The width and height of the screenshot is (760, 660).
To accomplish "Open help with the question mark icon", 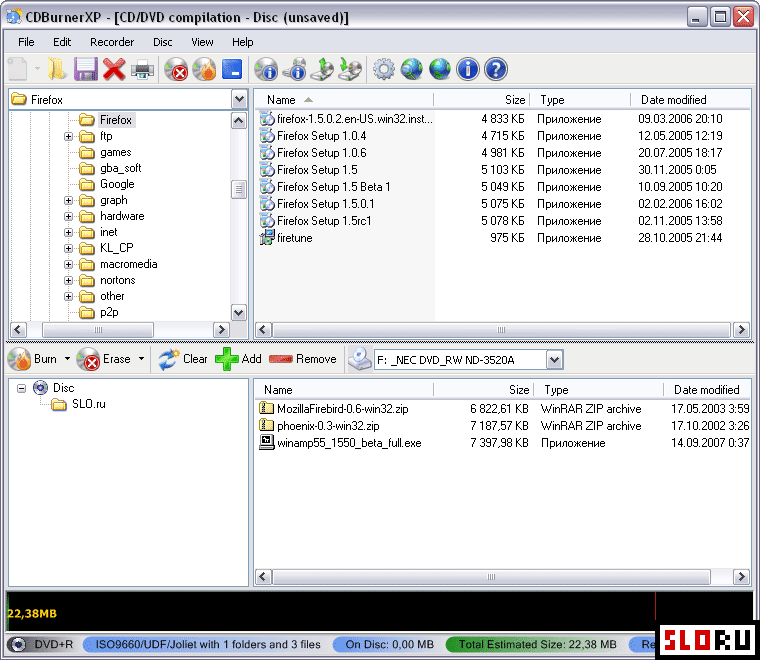I will coord(496,69).
